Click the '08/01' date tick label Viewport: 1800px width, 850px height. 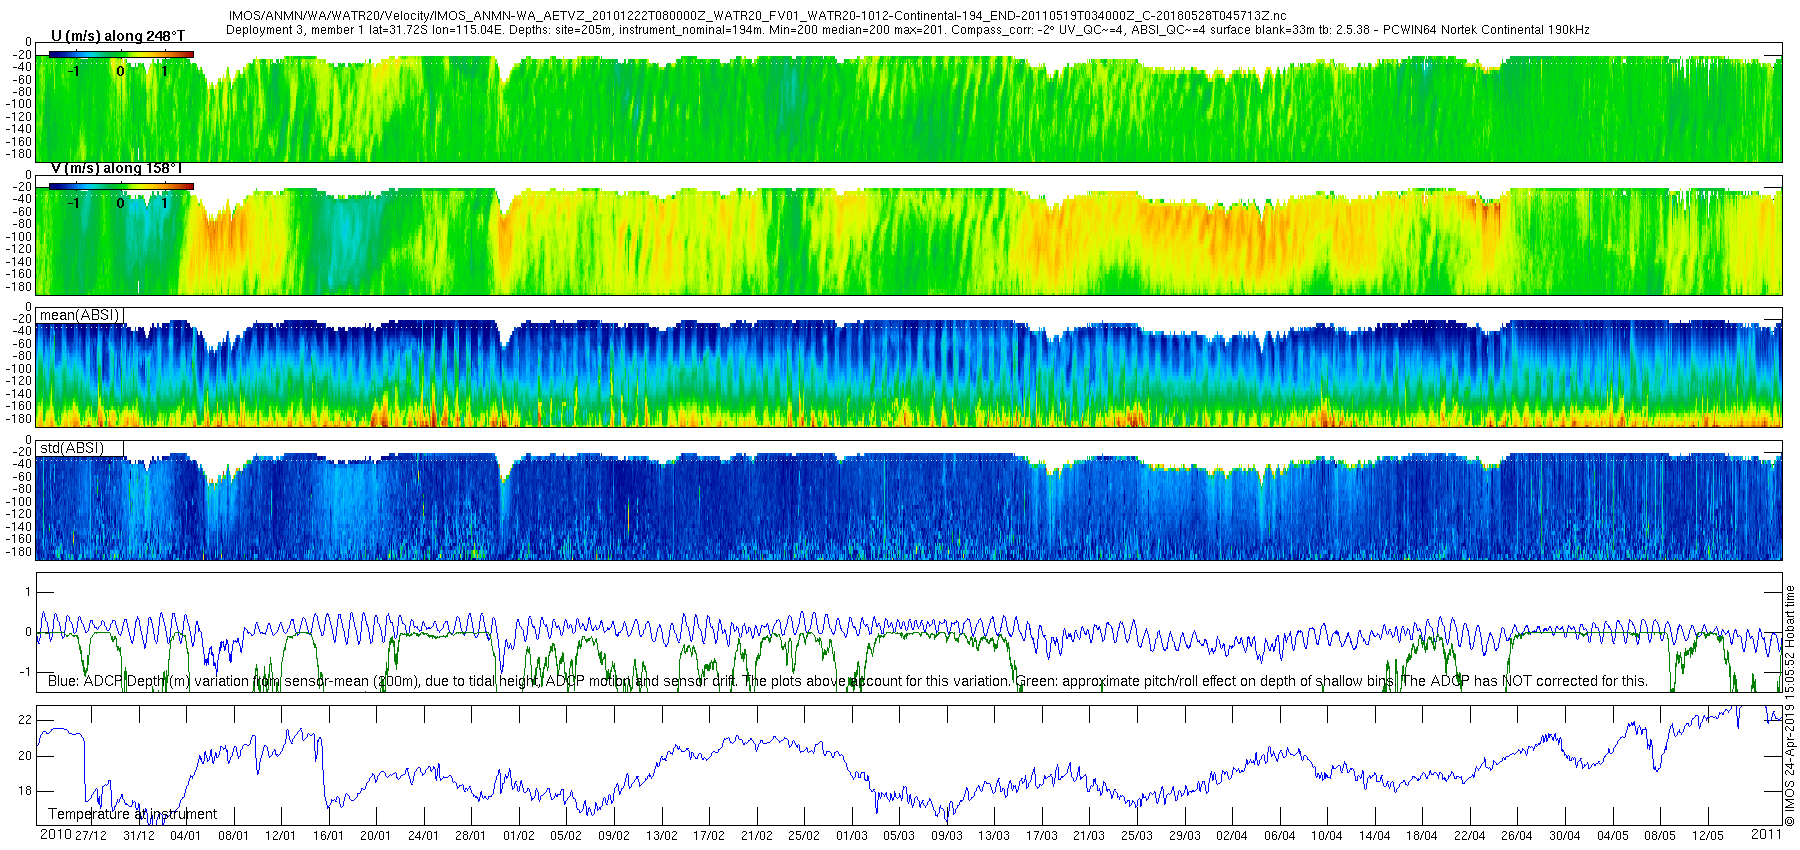coord(233,836)
